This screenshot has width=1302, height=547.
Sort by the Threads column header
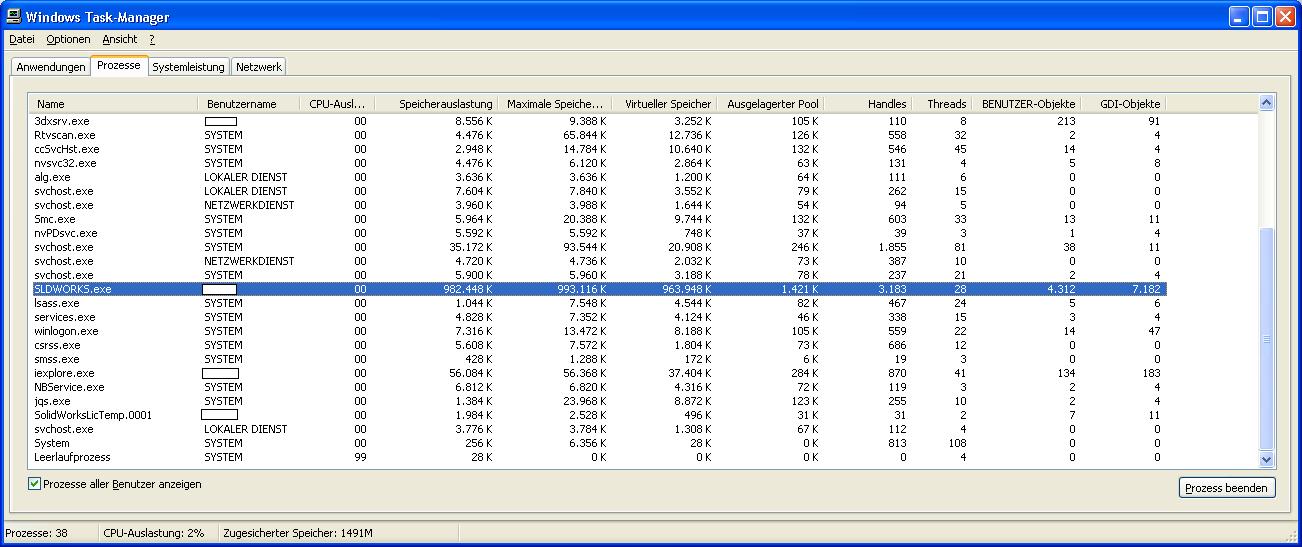point(941,104)
